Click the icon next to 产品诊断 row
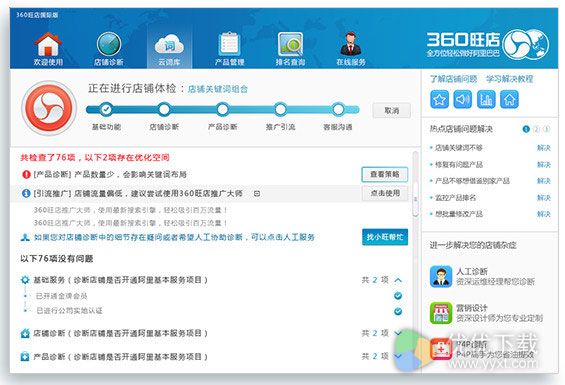The width and height of the screenshot is (565, 385). tap(25, 357)
